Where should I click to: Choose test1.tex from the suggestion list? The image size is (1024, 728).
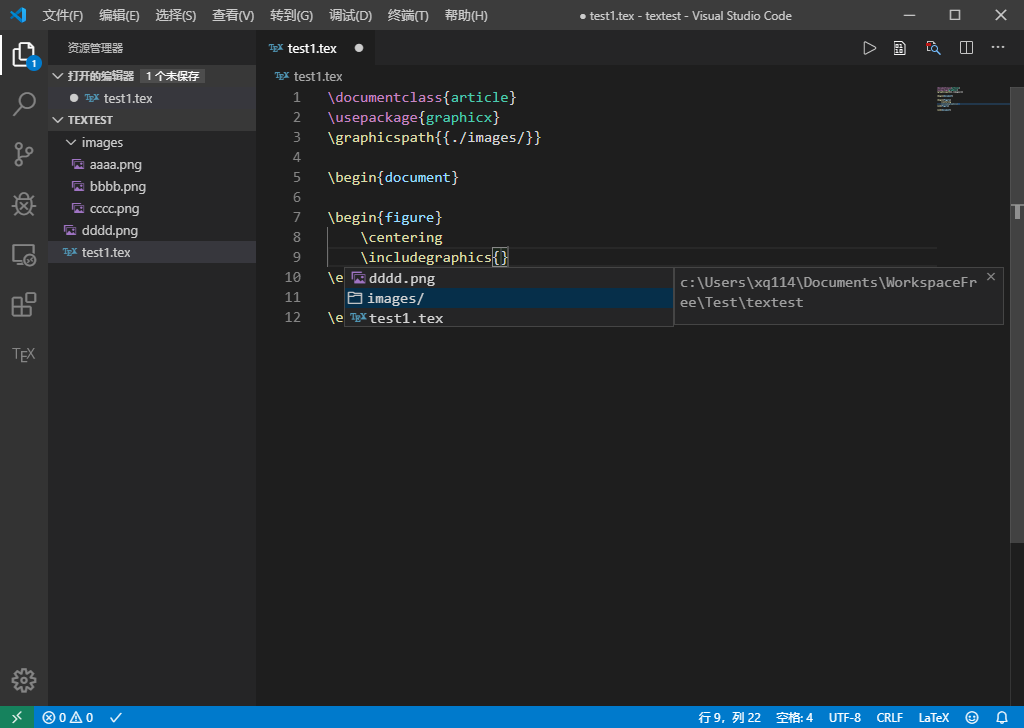509,319
